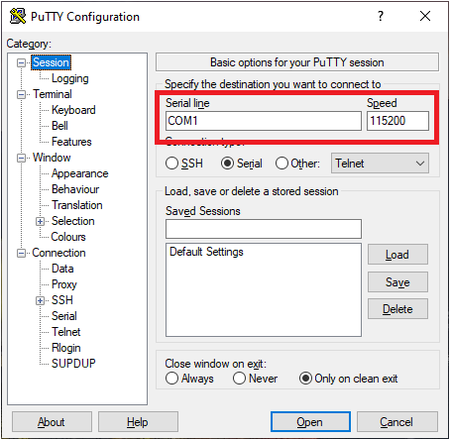Select the SSH connection type radio button

[x=172, y=163]
